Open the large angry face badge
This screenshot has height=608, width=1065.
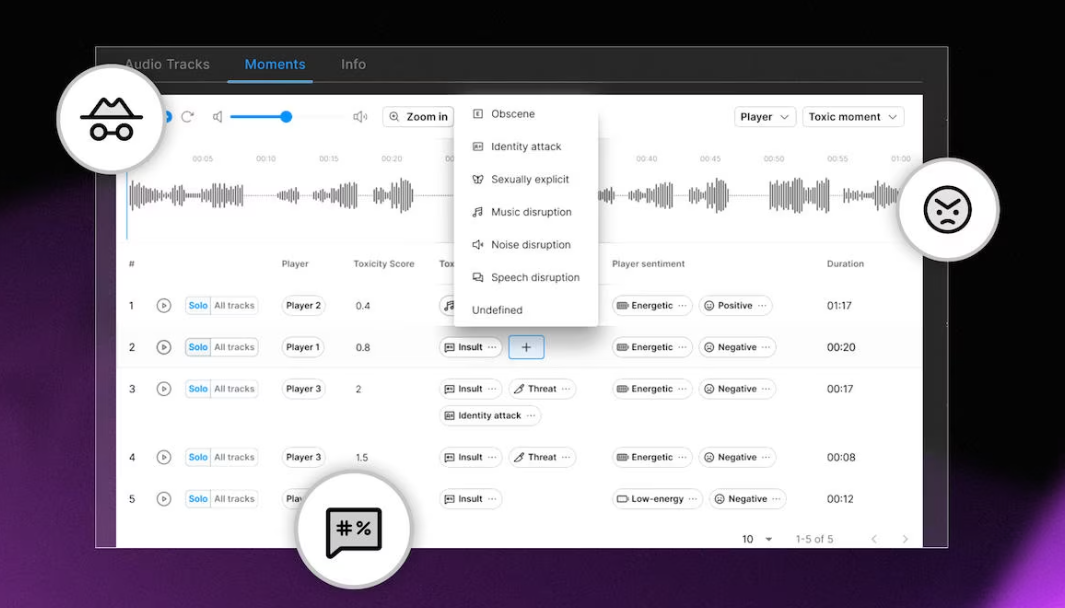[947, 210]
